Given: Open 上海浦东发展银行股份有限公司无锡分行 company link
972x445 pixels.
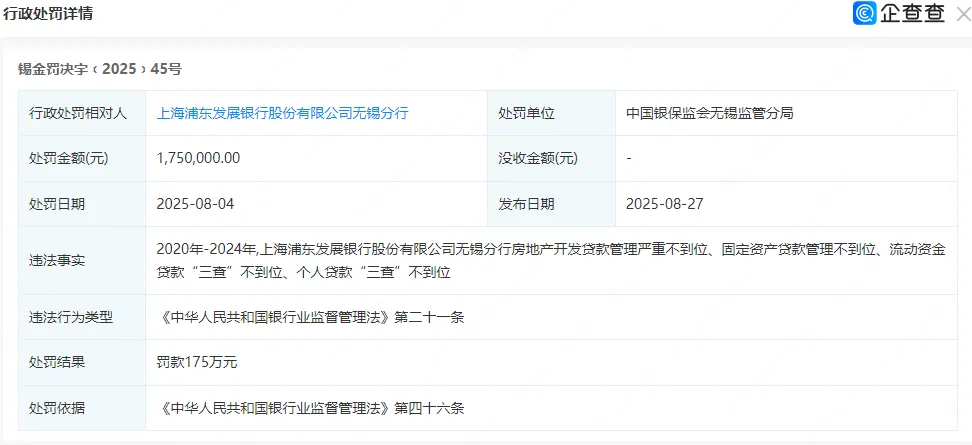Looking at the screenshot, I should [x=282, y=113].
